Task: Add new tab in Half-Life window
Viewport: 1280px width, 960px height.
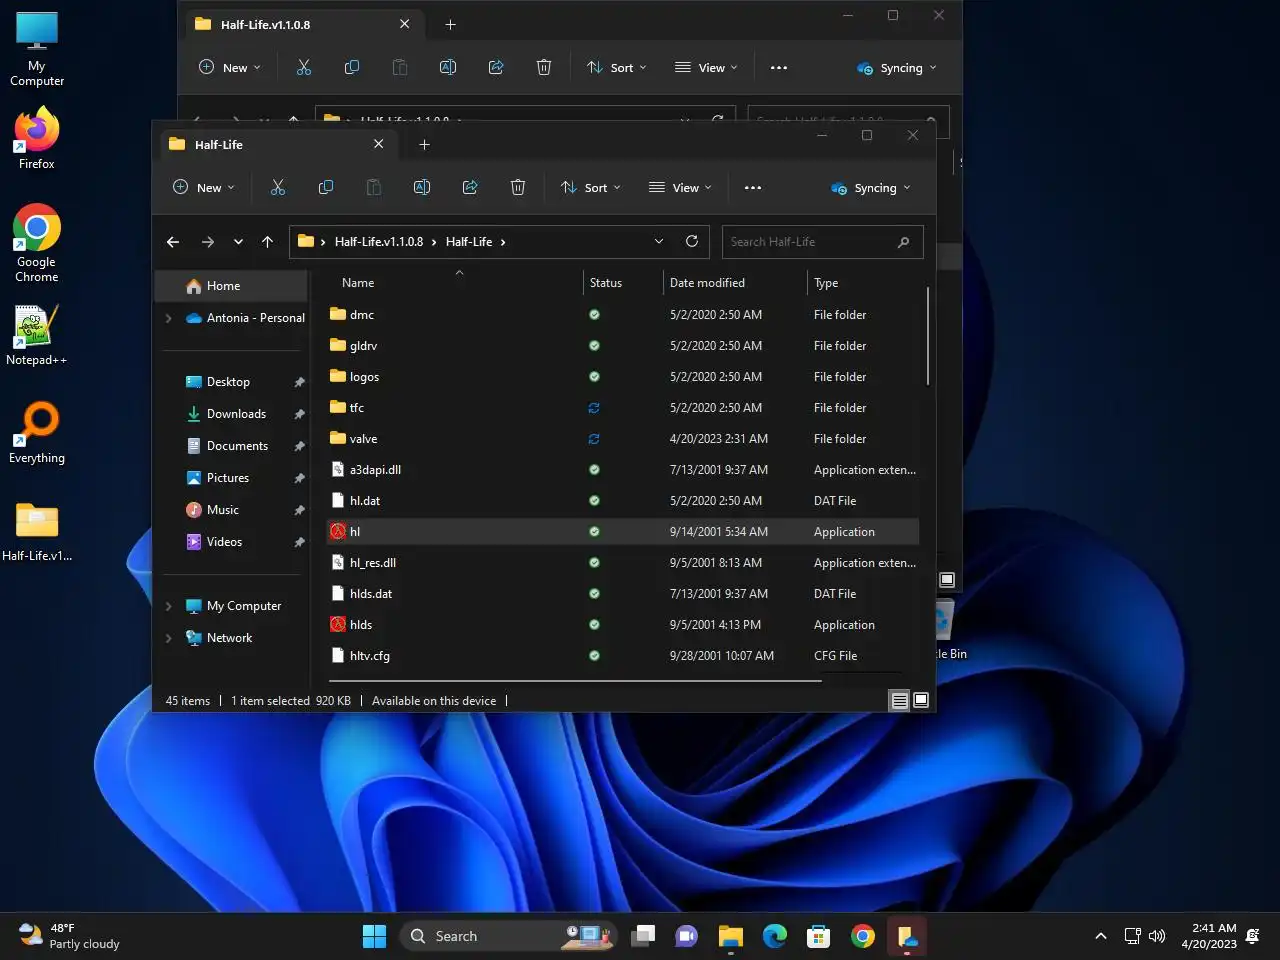Action: tap(424, 144)
